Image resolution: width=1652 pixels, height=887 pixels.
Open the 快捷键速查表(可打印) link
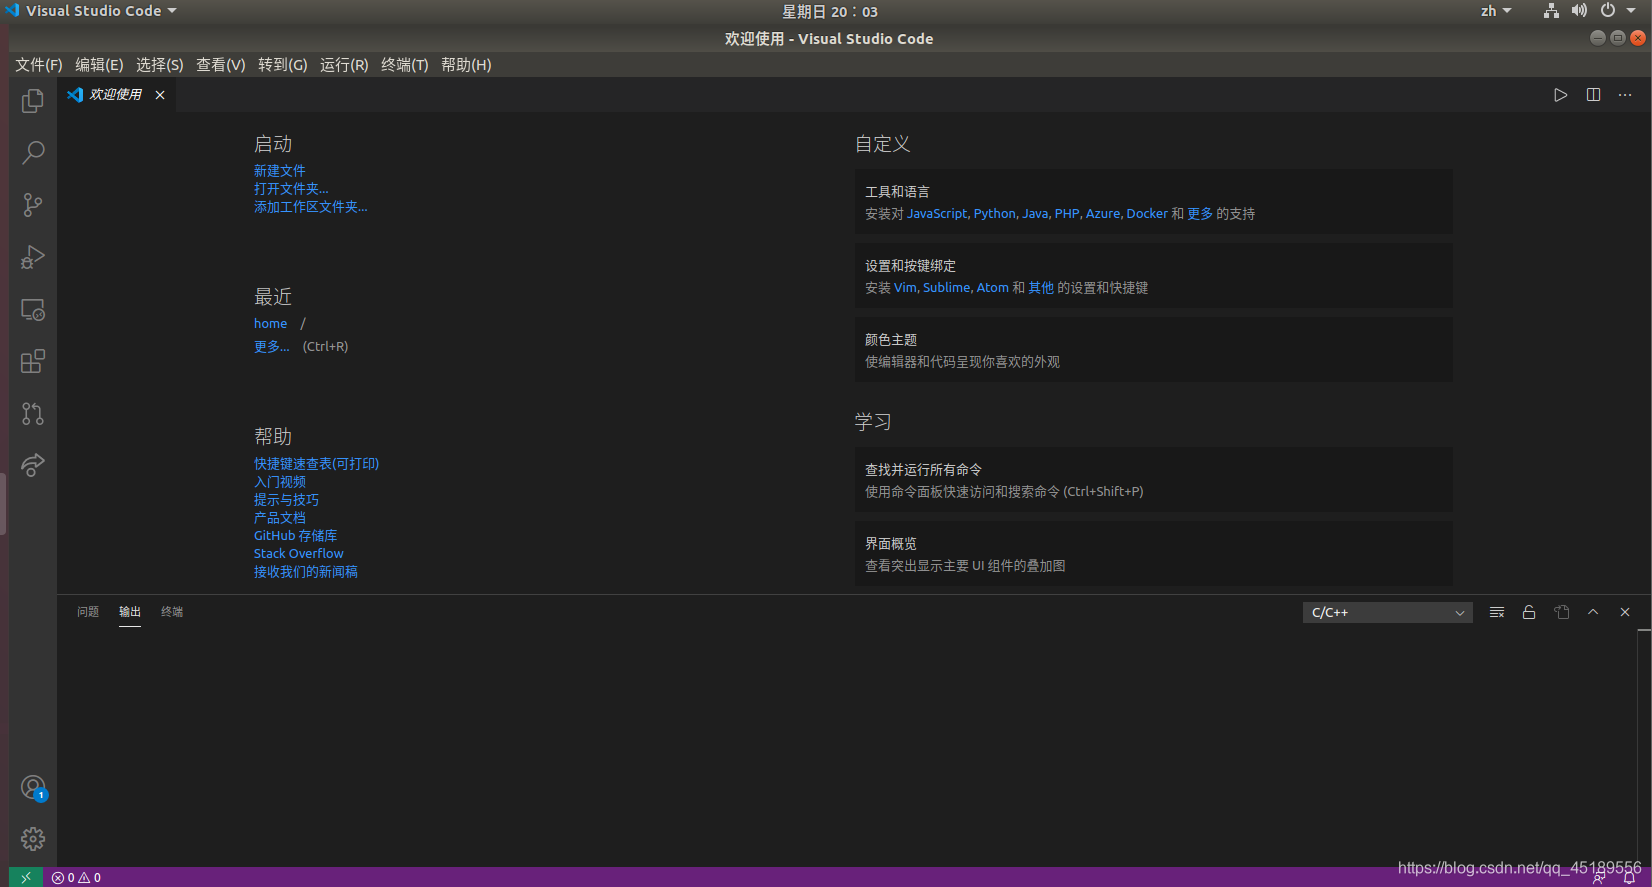(x=317, y=464)
